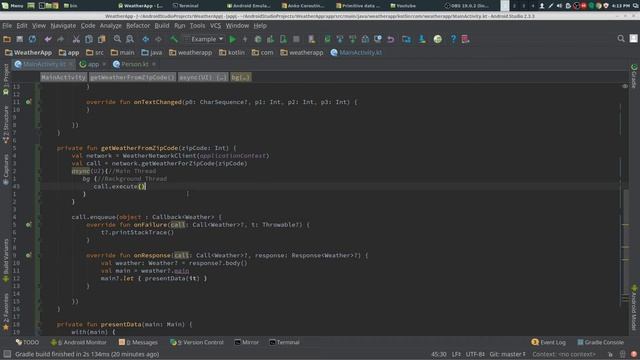Click the Revert purple arrow toolbar icon
This screenshot has height=360, width=640.
(x=391, y=39)
